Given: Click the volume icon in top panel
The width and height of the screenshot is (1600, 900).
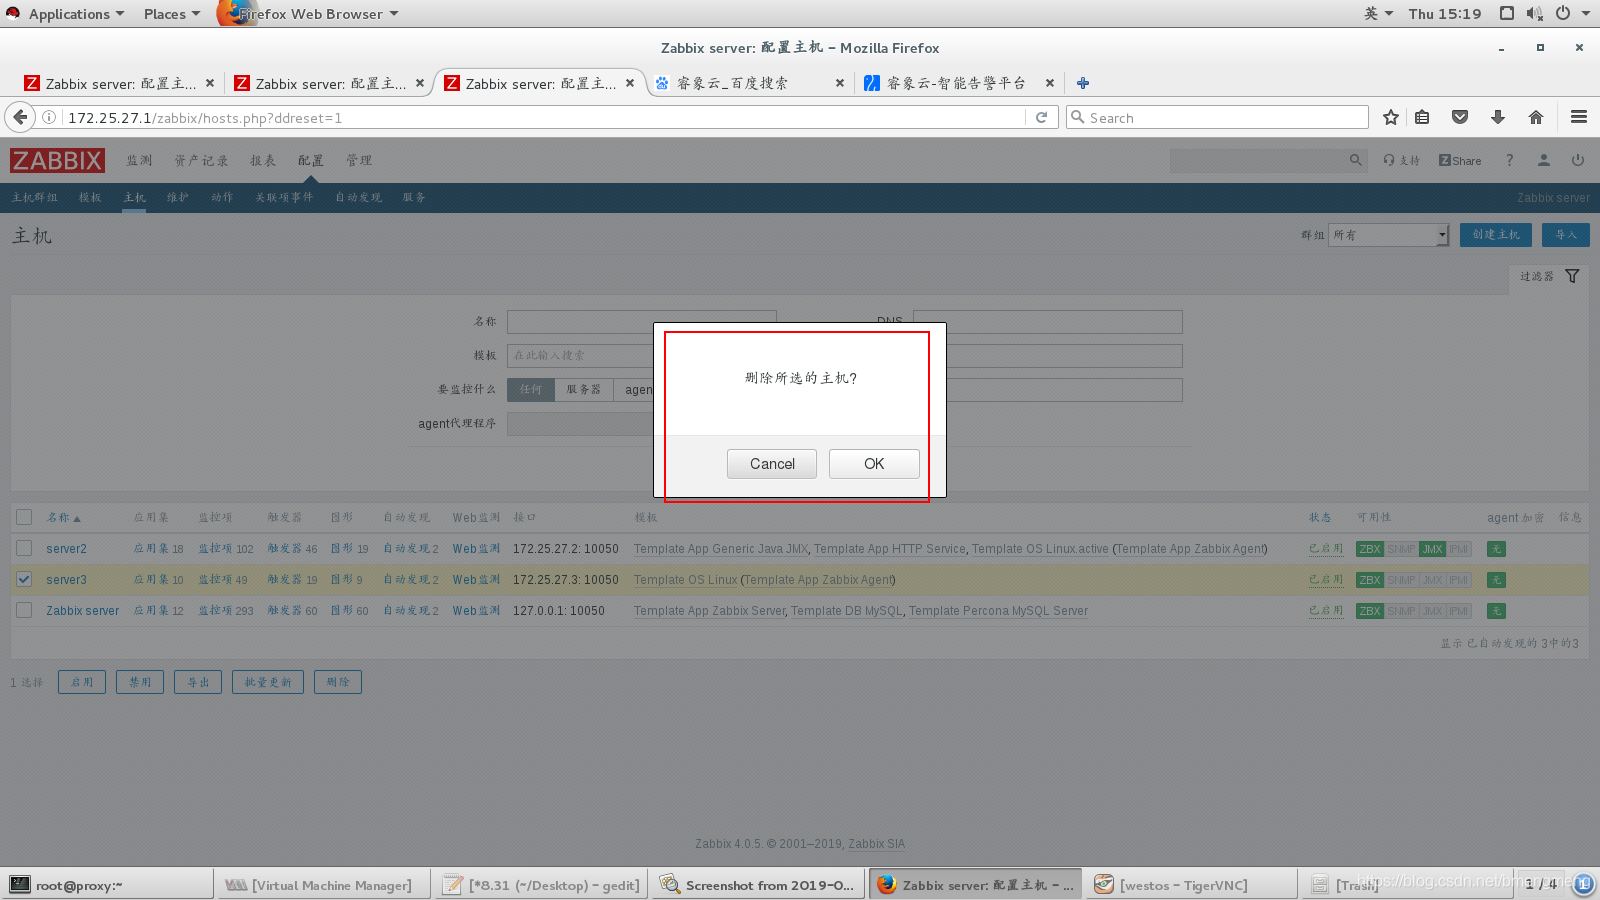Looking at the screenshot, I should (1535, 13).
